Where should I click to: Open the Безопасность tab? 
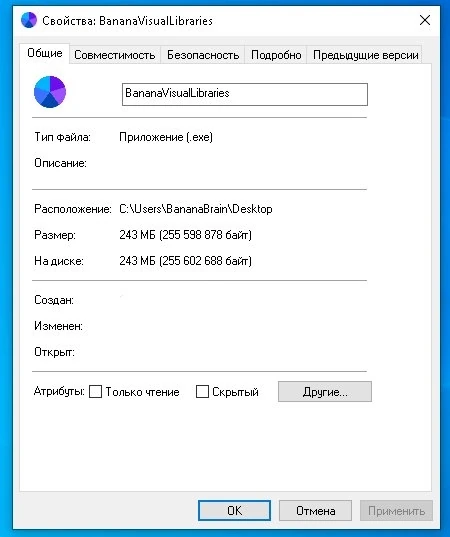click(203, 55)
